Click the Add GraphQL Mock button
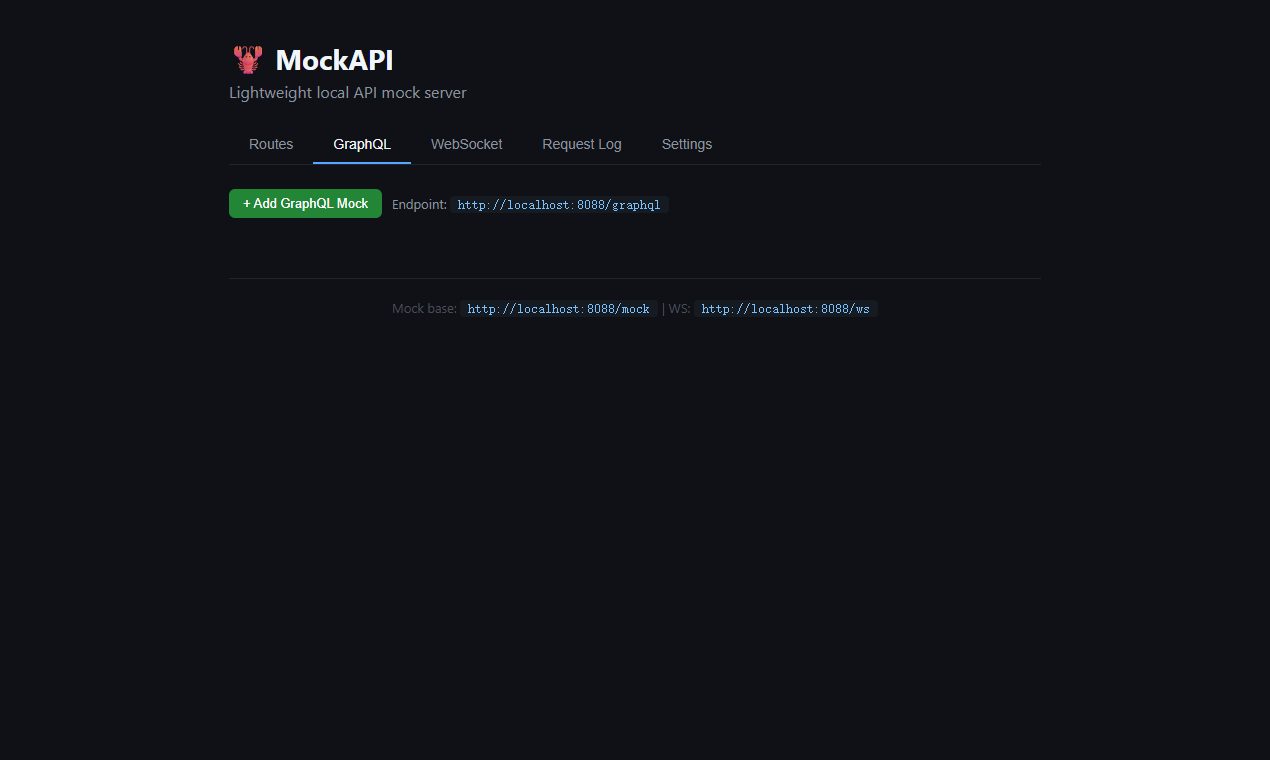Image resolution: width=1270 pixels, height=760 pixels. pyautogui.click(x=305, y=203)
